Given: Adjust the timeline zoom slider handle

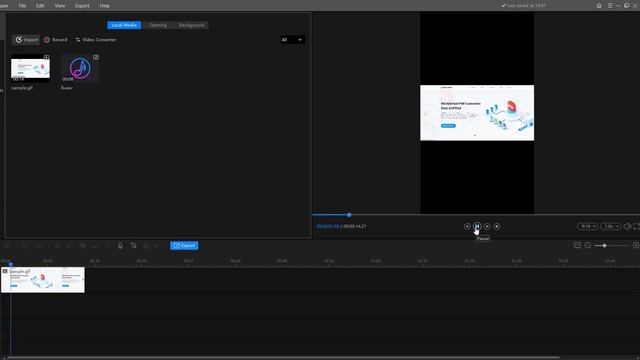Looking at the screenshot, I should click(x=604, y=246).
